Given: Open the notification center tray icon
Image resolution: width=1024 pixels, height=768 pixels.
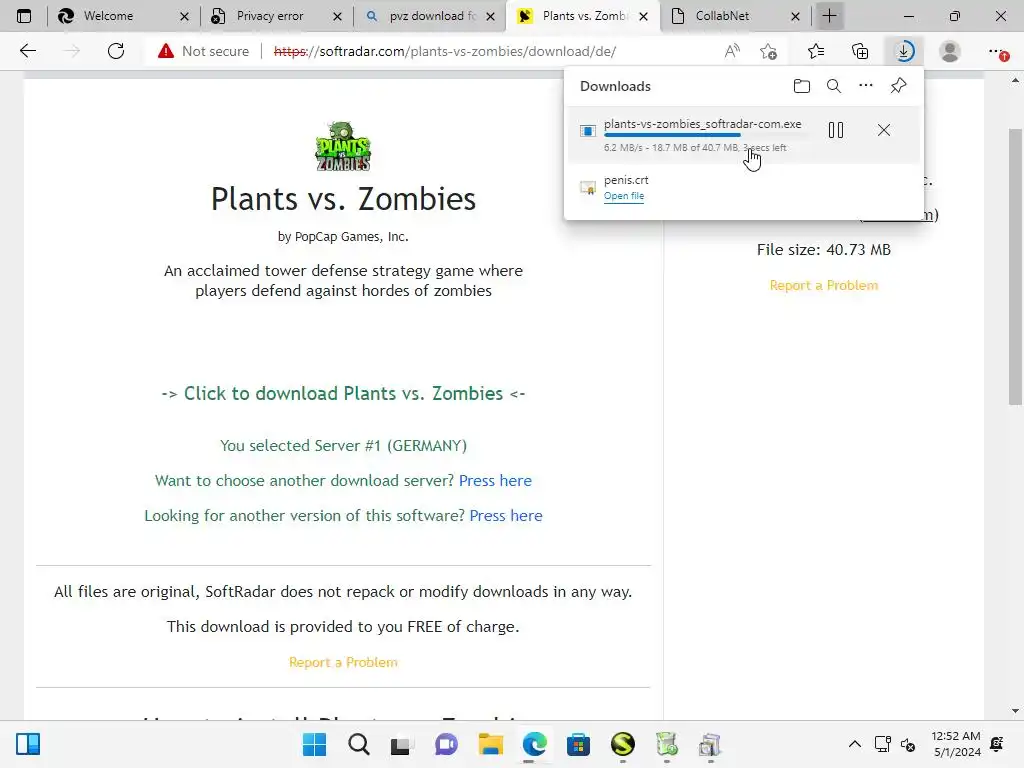Looking at the screenshot, I should pyautogui.click(x=997, y=744).
